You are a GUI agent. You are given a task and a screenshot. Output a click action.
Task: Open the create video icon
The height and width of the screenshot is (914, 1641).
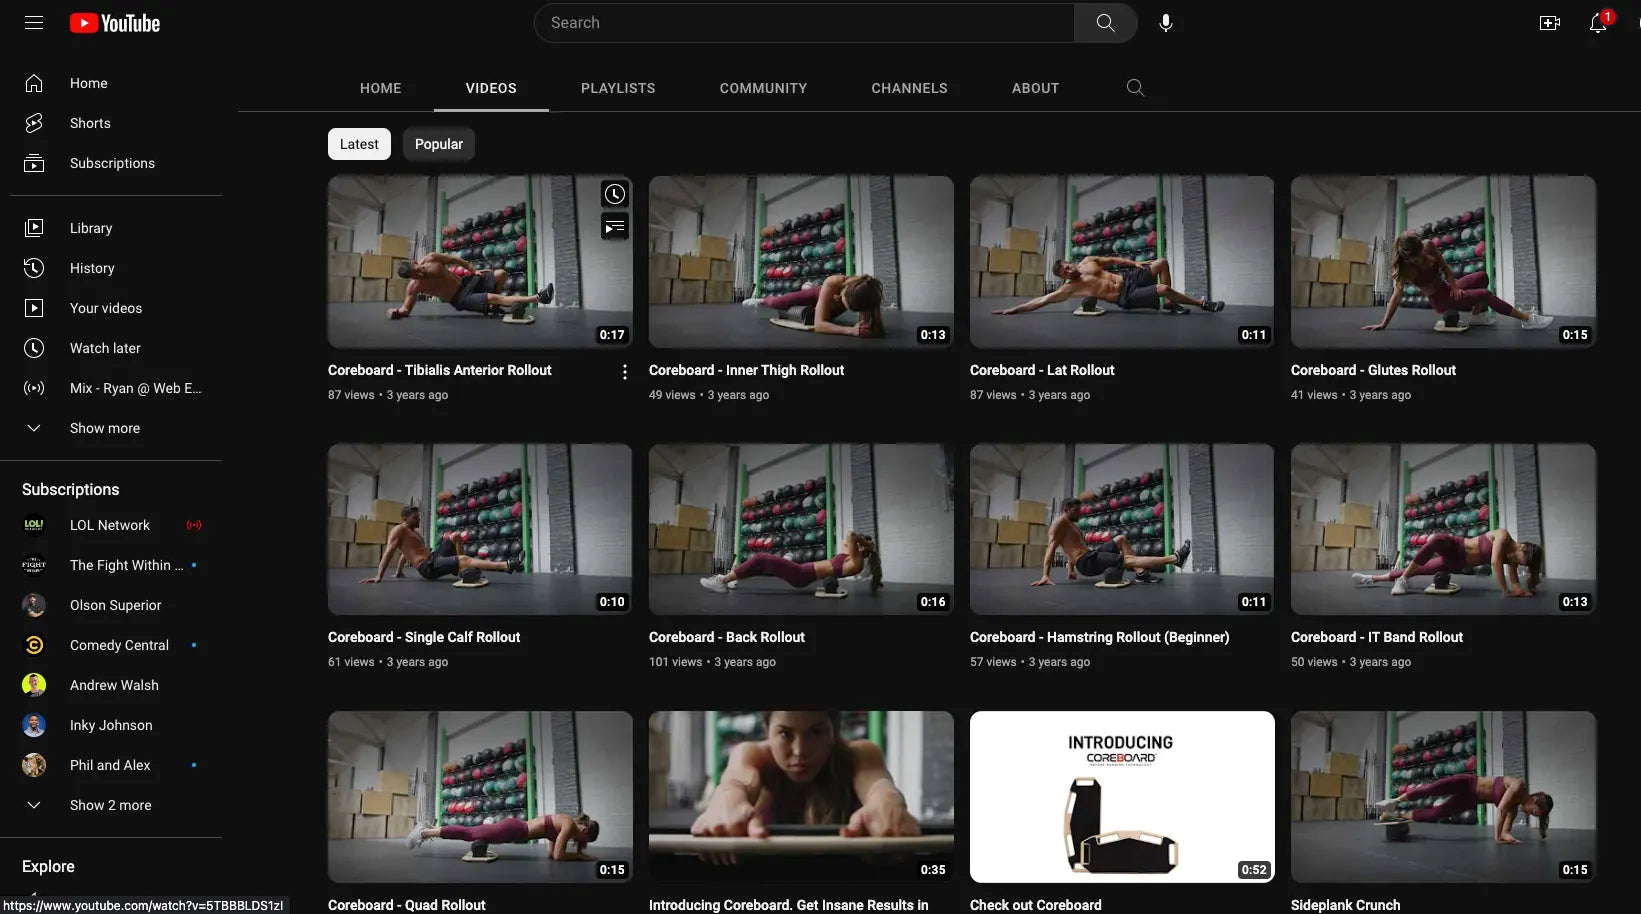[1549, 23]
